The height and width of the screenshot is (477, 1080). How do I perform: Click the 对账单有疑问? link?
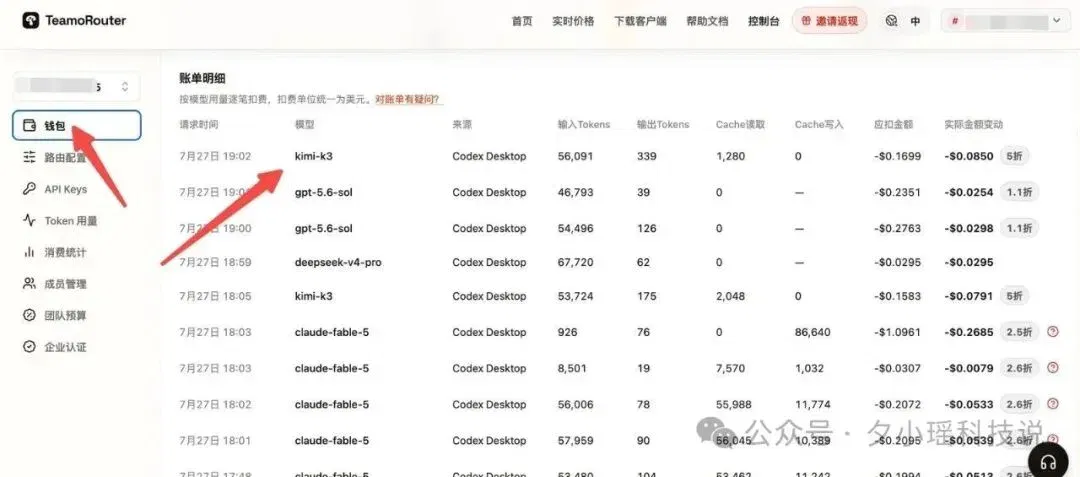(x=408, y=100)
